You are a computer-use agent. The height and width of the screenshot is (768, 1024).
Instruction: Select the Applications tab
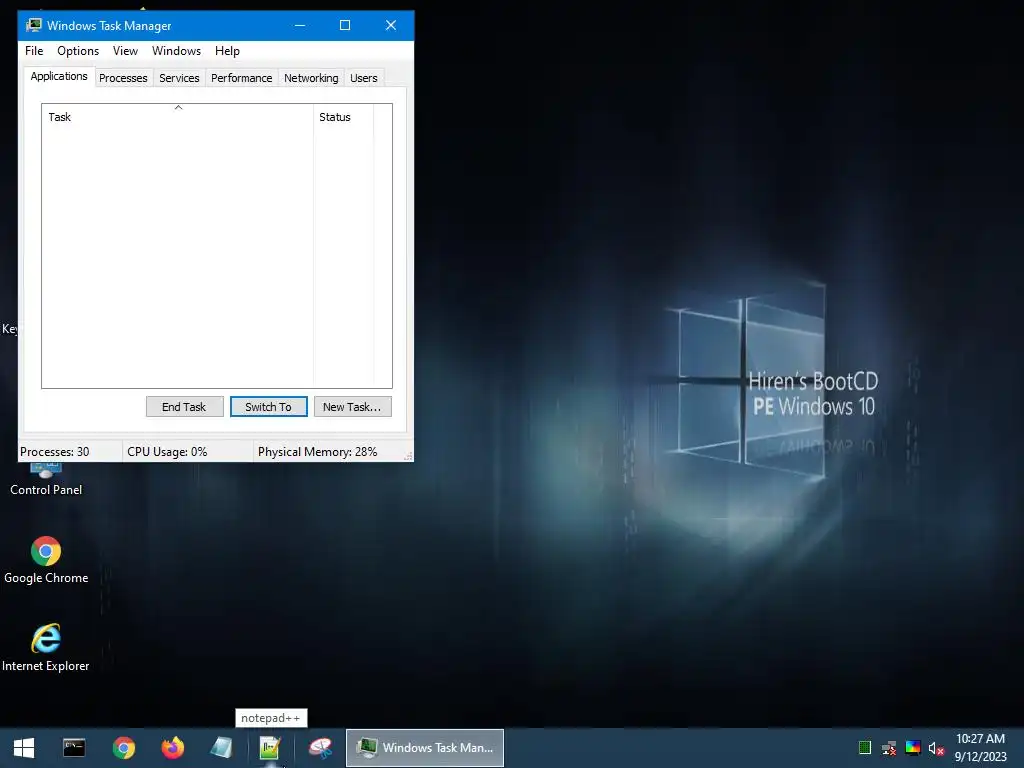tap(59, 76)
